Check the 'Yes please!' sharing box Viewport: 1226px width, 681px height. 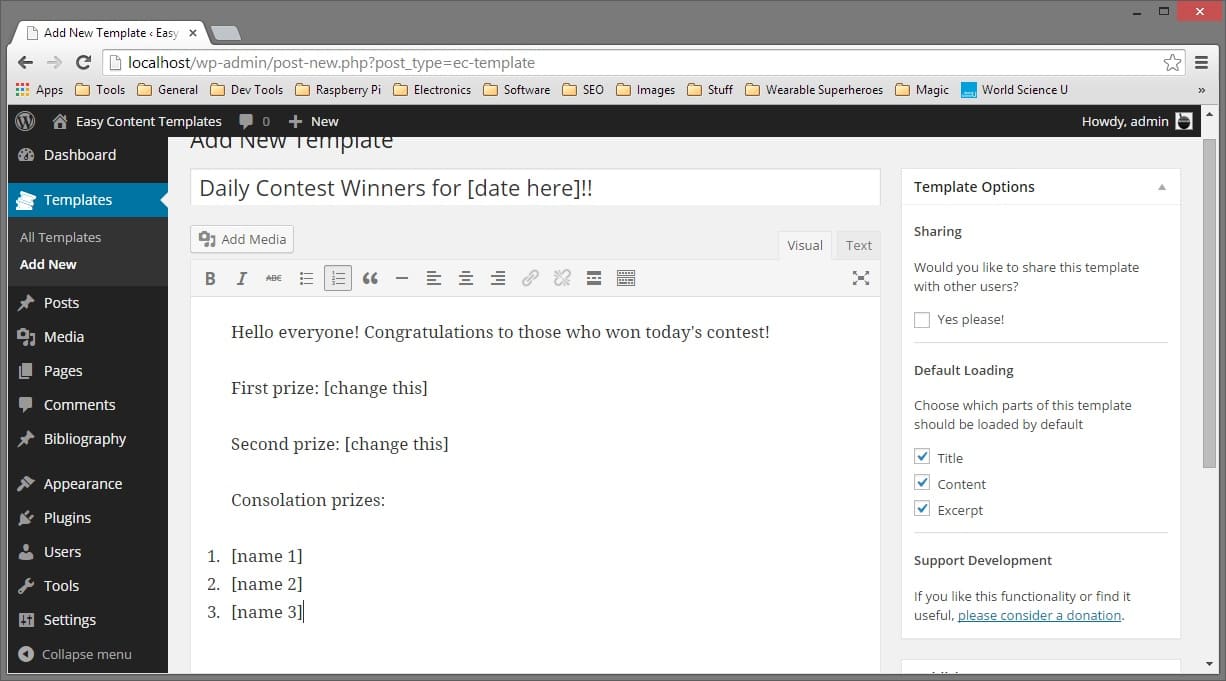click(x=922, y=320)
